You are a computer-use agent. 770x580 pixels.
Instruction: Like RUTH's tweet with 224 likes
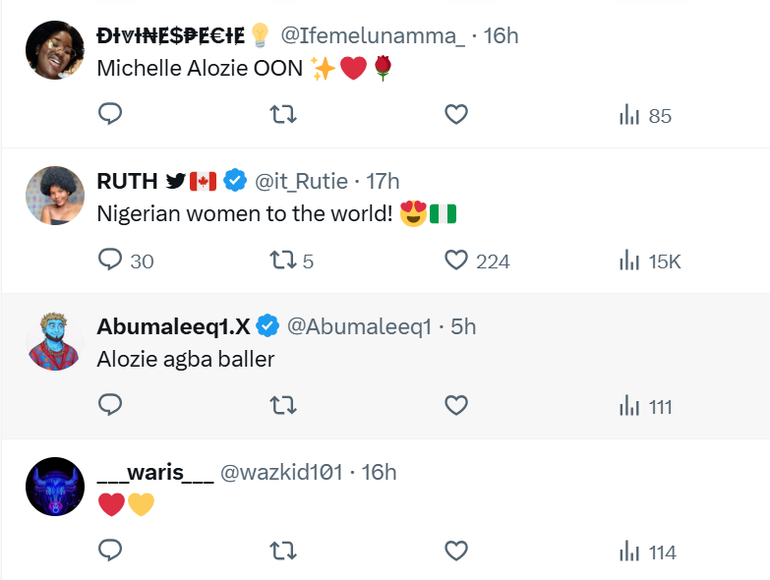(x=456, y=261)
